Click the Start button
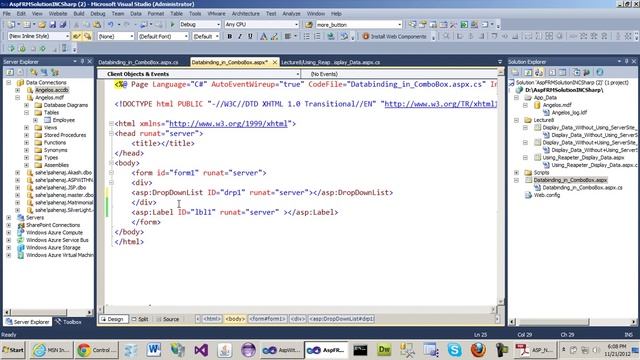Image resolution: width=640 pixels, height=360 pixels. (x=13, y=350)
